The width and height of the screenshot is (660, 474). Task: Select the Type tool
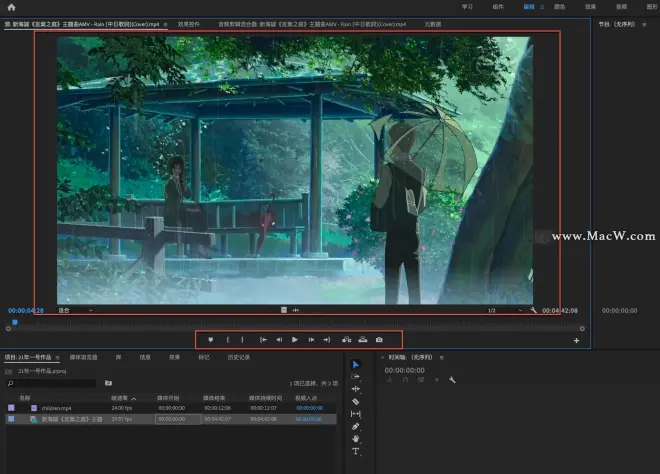pos(356,451)
